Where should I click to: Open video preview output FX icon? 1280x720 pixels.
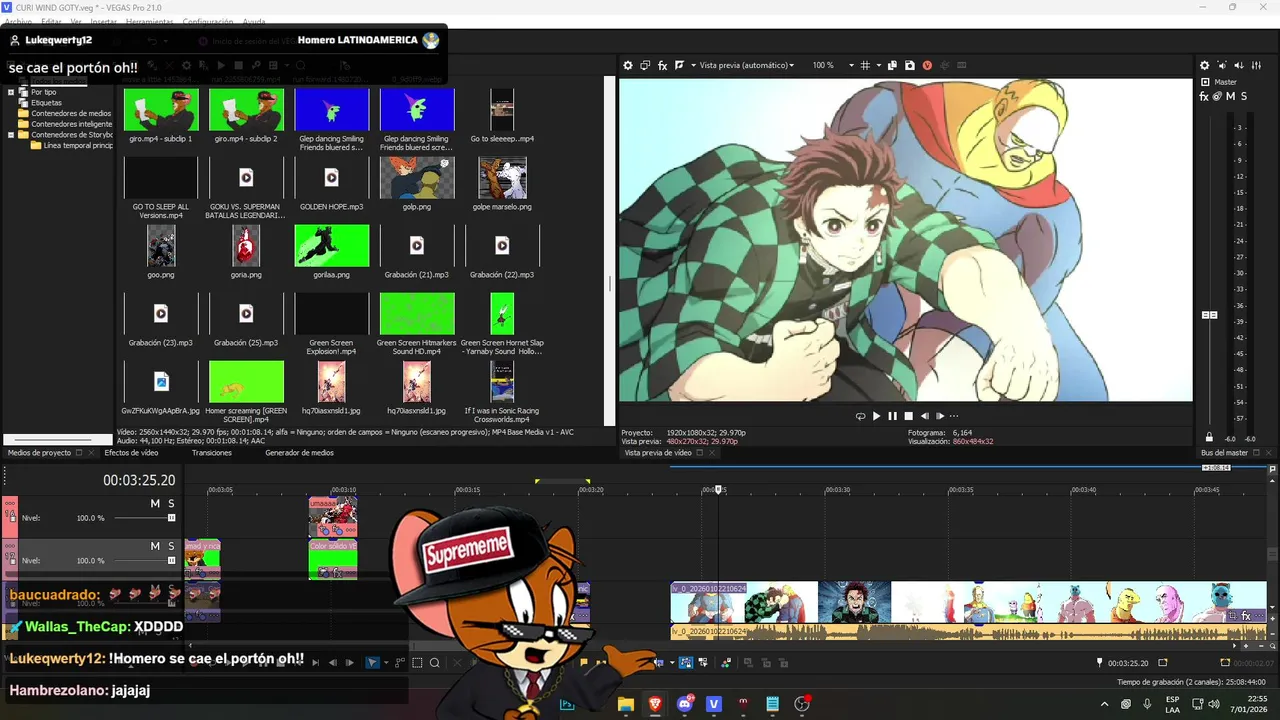pos(662,65)
